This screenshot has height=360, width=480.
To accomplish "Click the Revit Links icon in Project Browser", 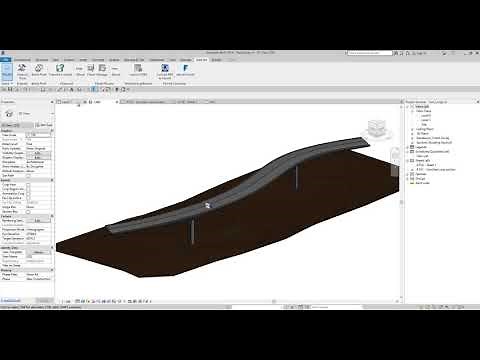I will [x=412, y=183].
